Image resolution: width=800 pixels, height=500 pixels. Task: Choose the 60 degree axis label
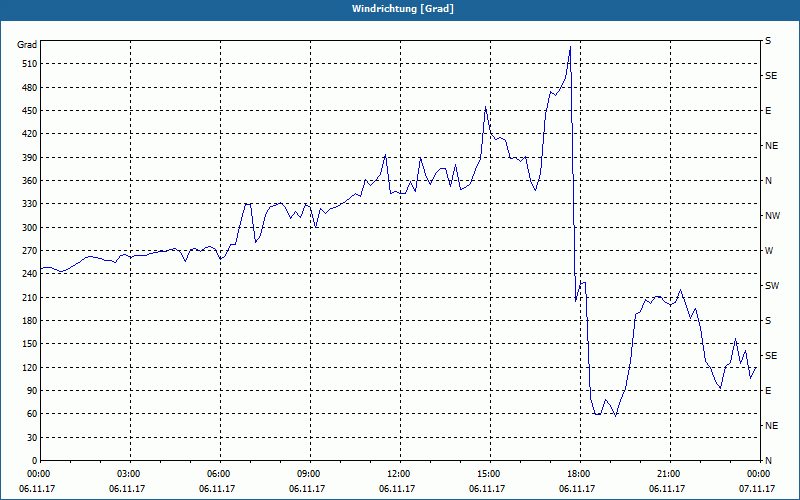coord(33,414)
